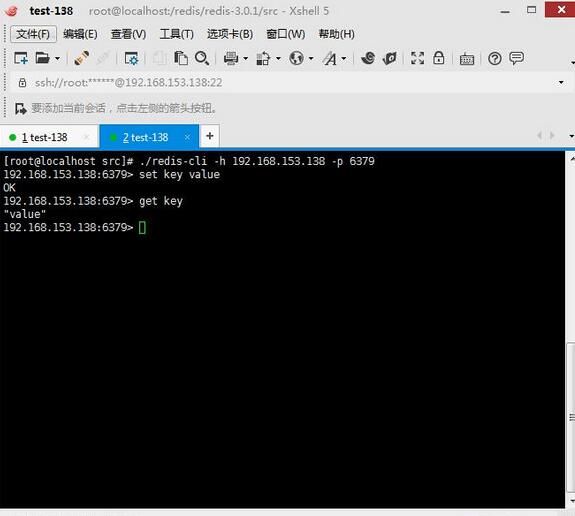Add new tab with plus button
Viewport: 575px width, 516px height.
coord(210,136)
